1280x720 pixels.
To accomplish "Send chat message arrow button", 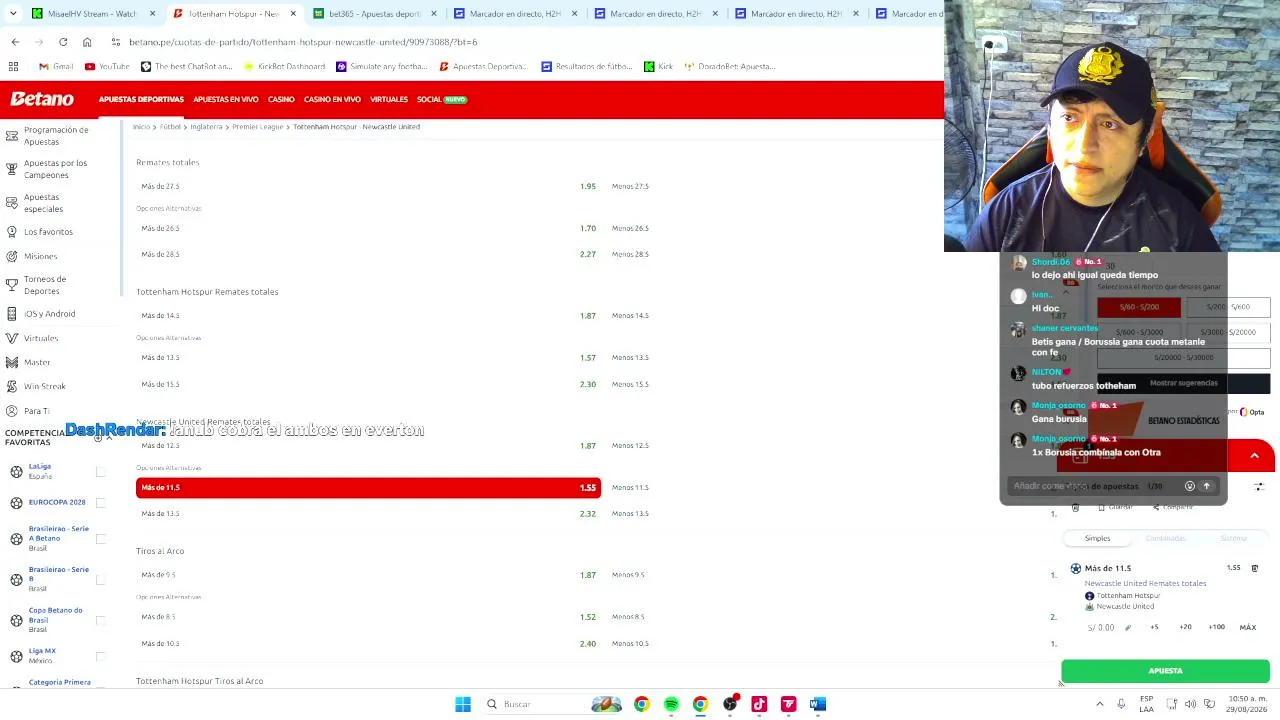I will (x=1206, y=486).
